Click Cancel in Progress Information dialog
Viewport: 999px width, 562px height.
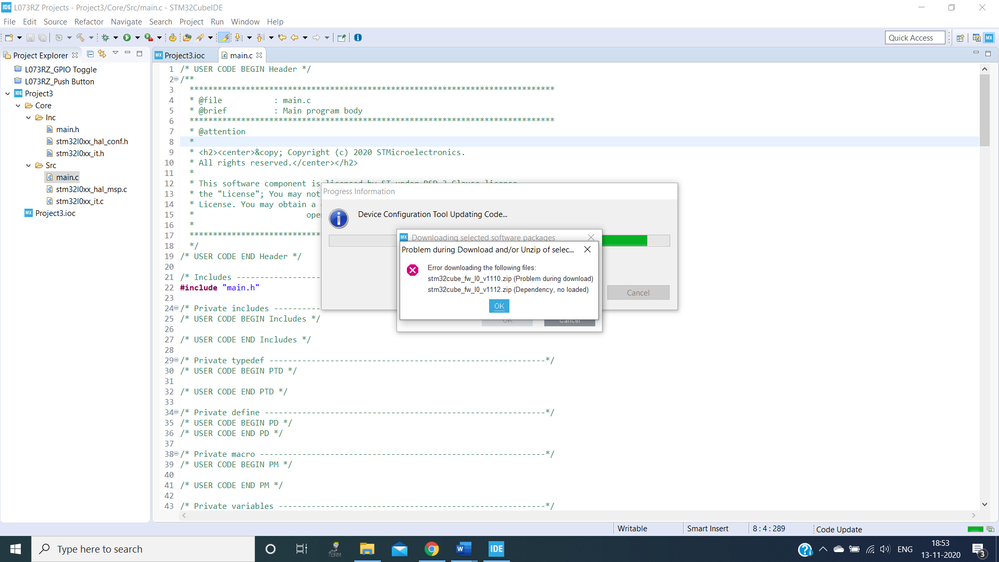click(x=638, y=292)
